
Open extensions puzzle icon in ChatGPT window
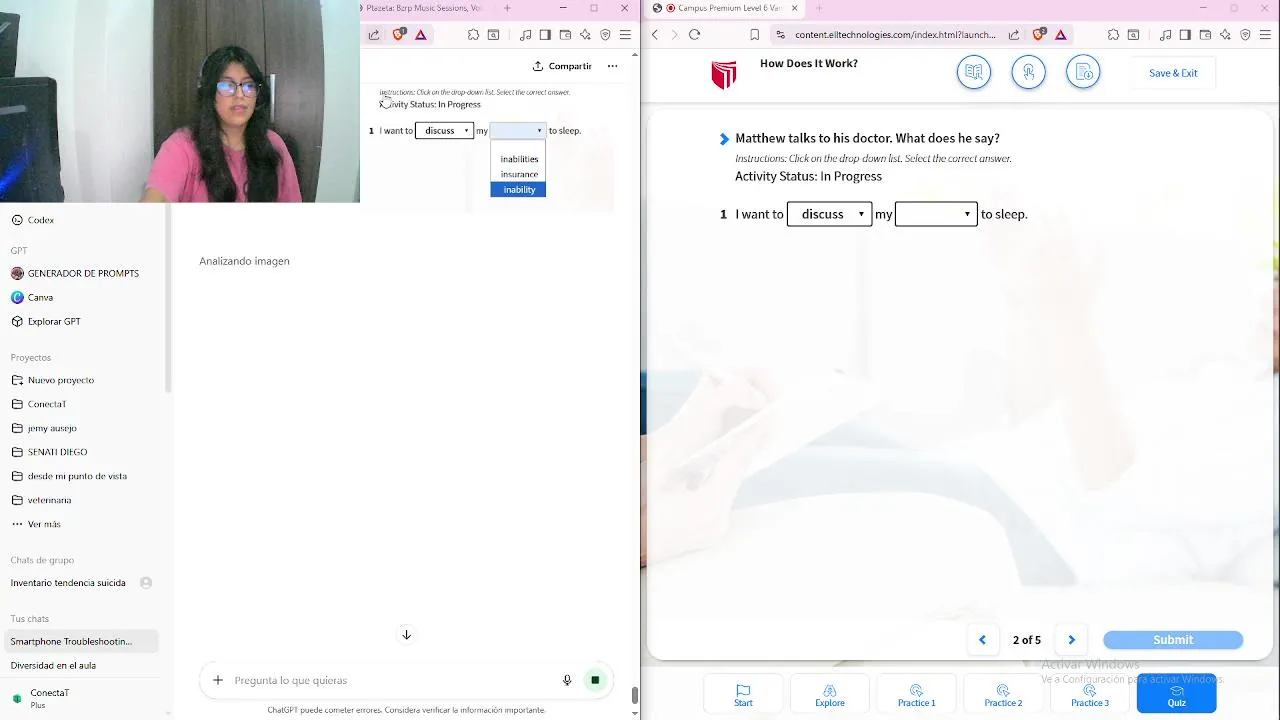click(x=473, y=34)
